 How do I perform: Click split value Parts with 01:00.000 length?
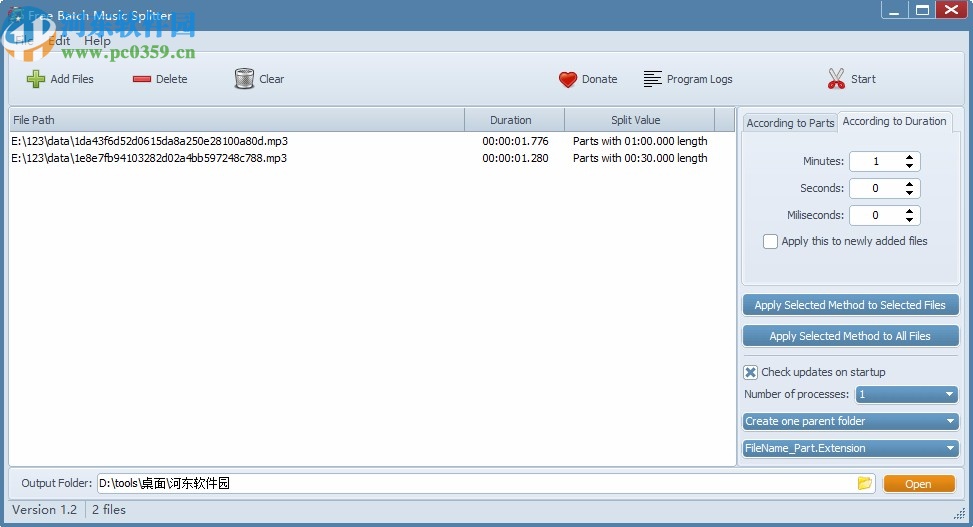coord(640,141)
